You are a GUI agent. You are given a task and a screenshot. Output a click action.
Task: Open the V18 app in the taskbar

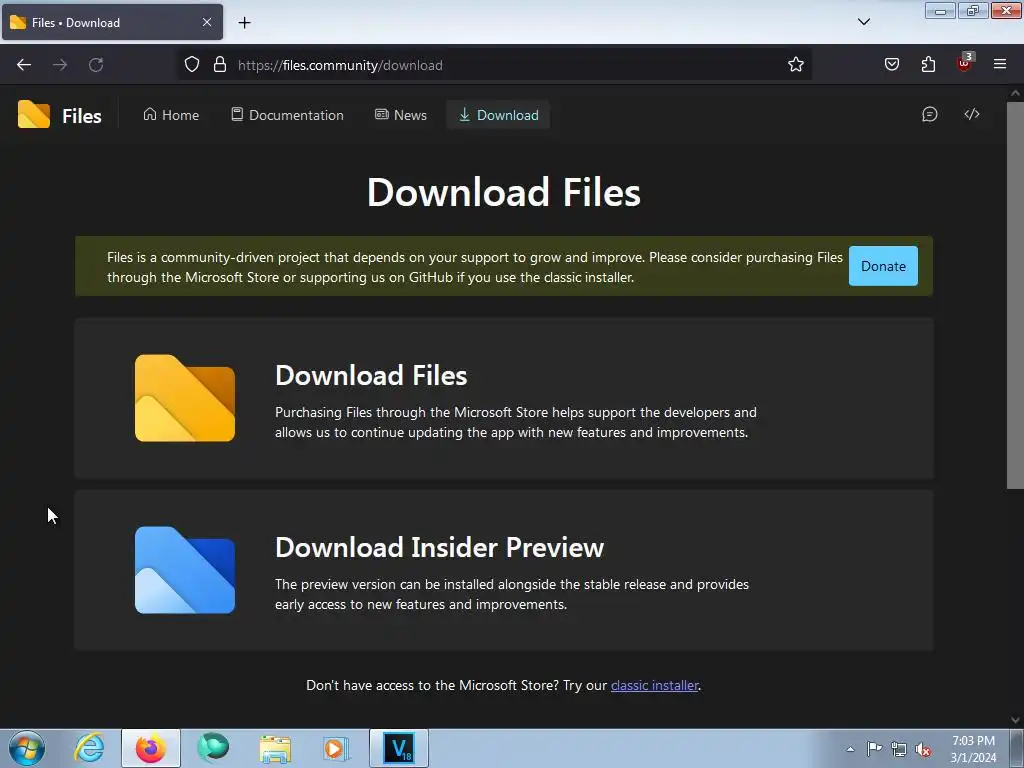tap(399, 748)
